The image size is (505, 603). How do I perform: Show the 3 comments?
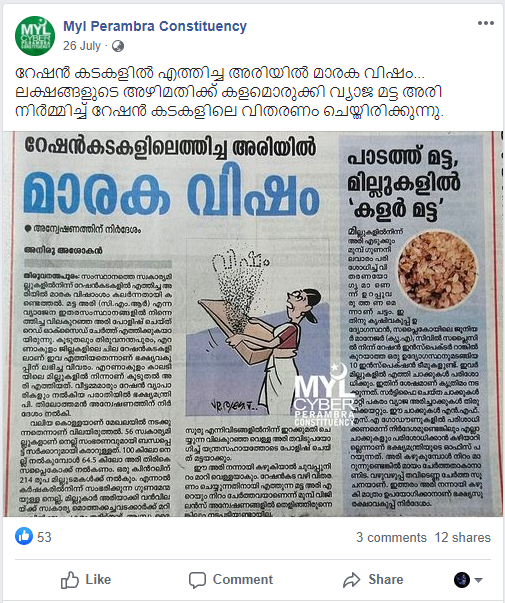(391, 537)
